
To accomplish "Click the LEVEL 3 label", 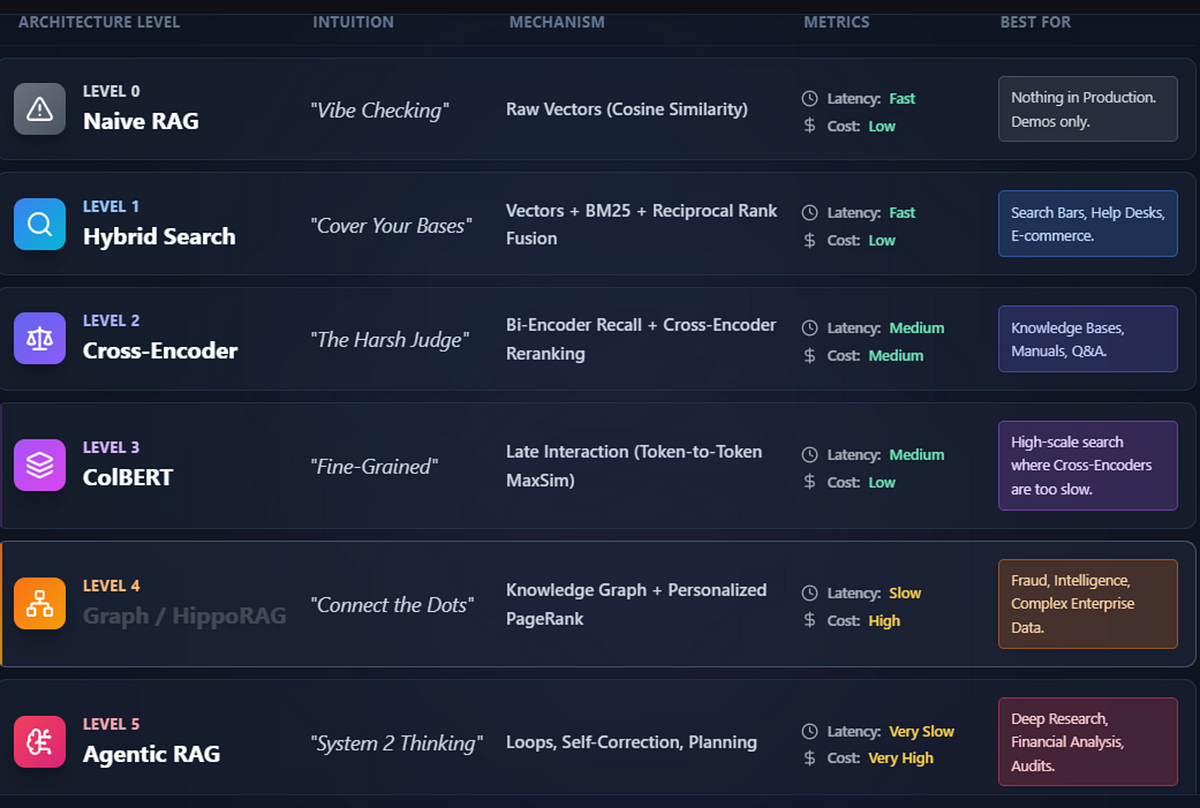I will click(x=111, y=447).
